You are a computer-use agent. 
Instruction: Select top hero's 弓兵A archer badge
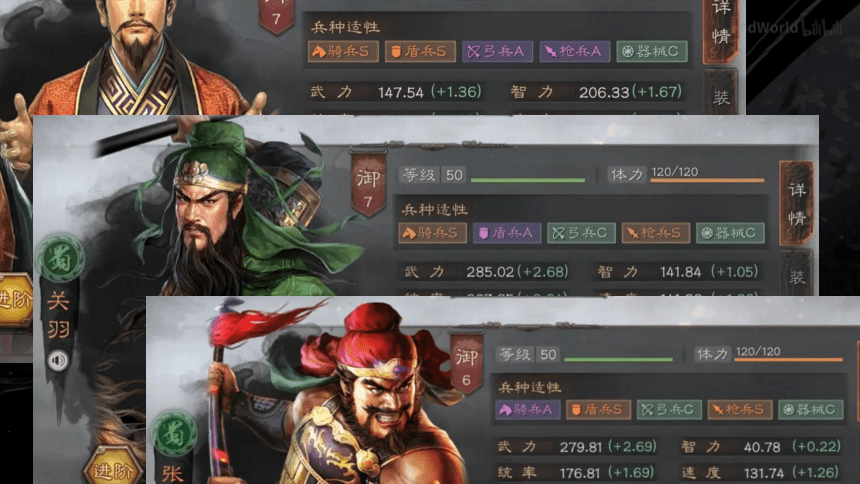pyautogui.click(x=497, y=52)
